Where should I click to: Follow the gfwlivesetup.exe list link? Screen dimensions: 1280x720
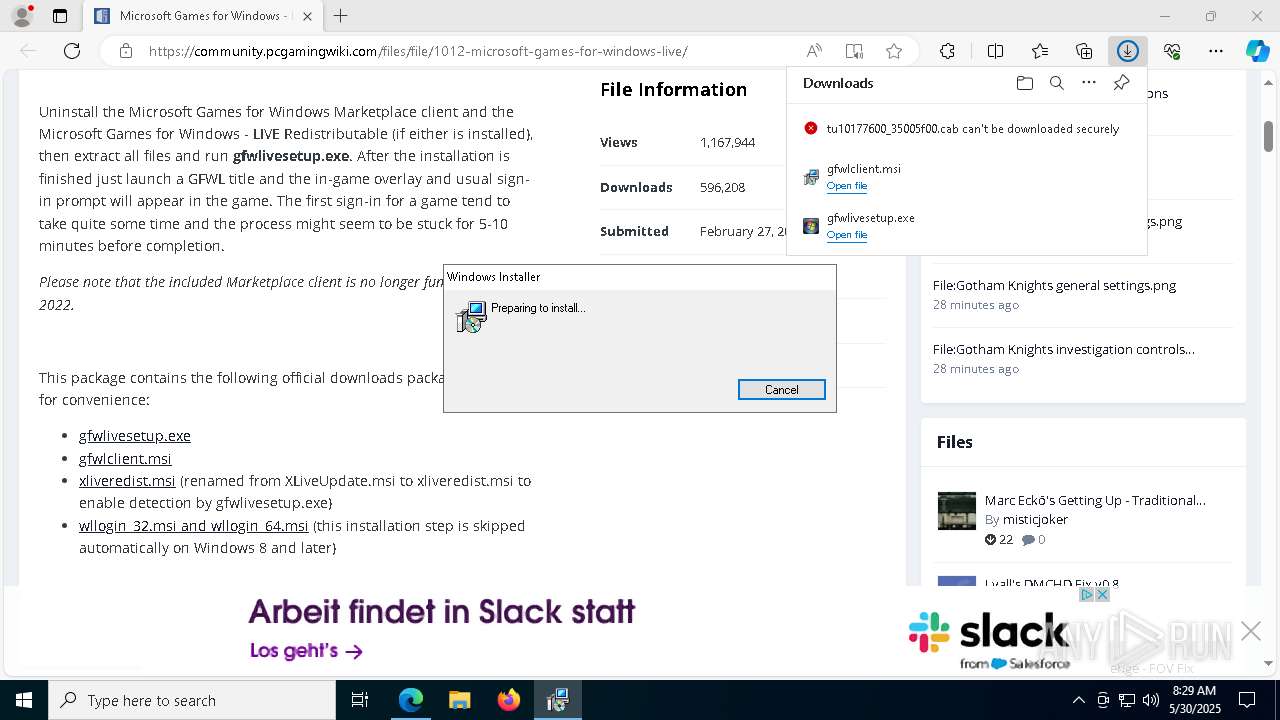[x=135, y=436]
